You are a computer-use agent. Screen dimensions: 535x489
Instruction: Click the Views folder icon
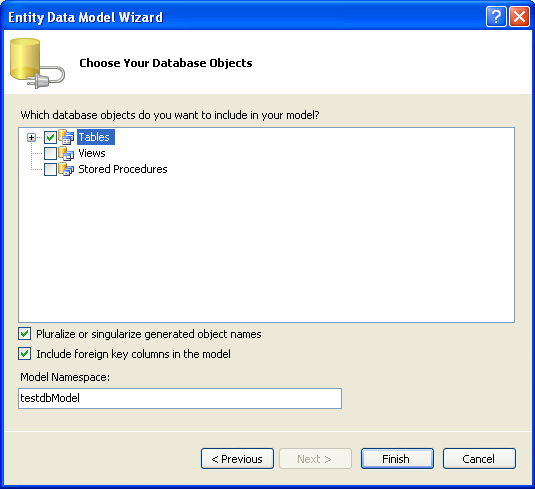click(66, 153)
